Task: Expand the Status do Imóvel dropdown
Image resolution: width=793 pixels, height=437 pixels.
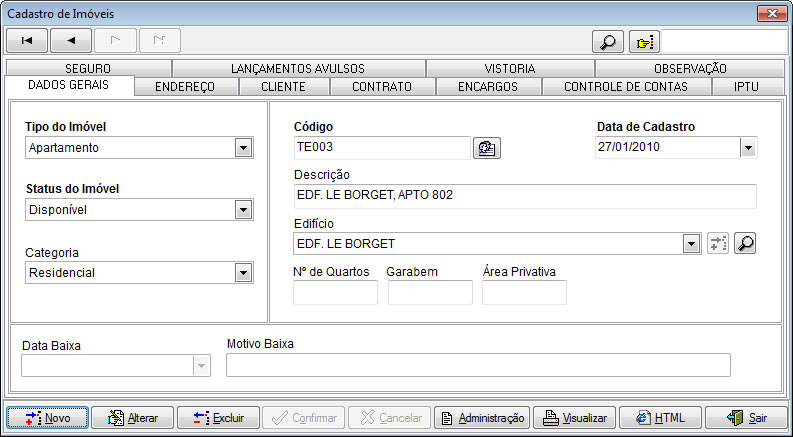Action: [x=243, y=210]
